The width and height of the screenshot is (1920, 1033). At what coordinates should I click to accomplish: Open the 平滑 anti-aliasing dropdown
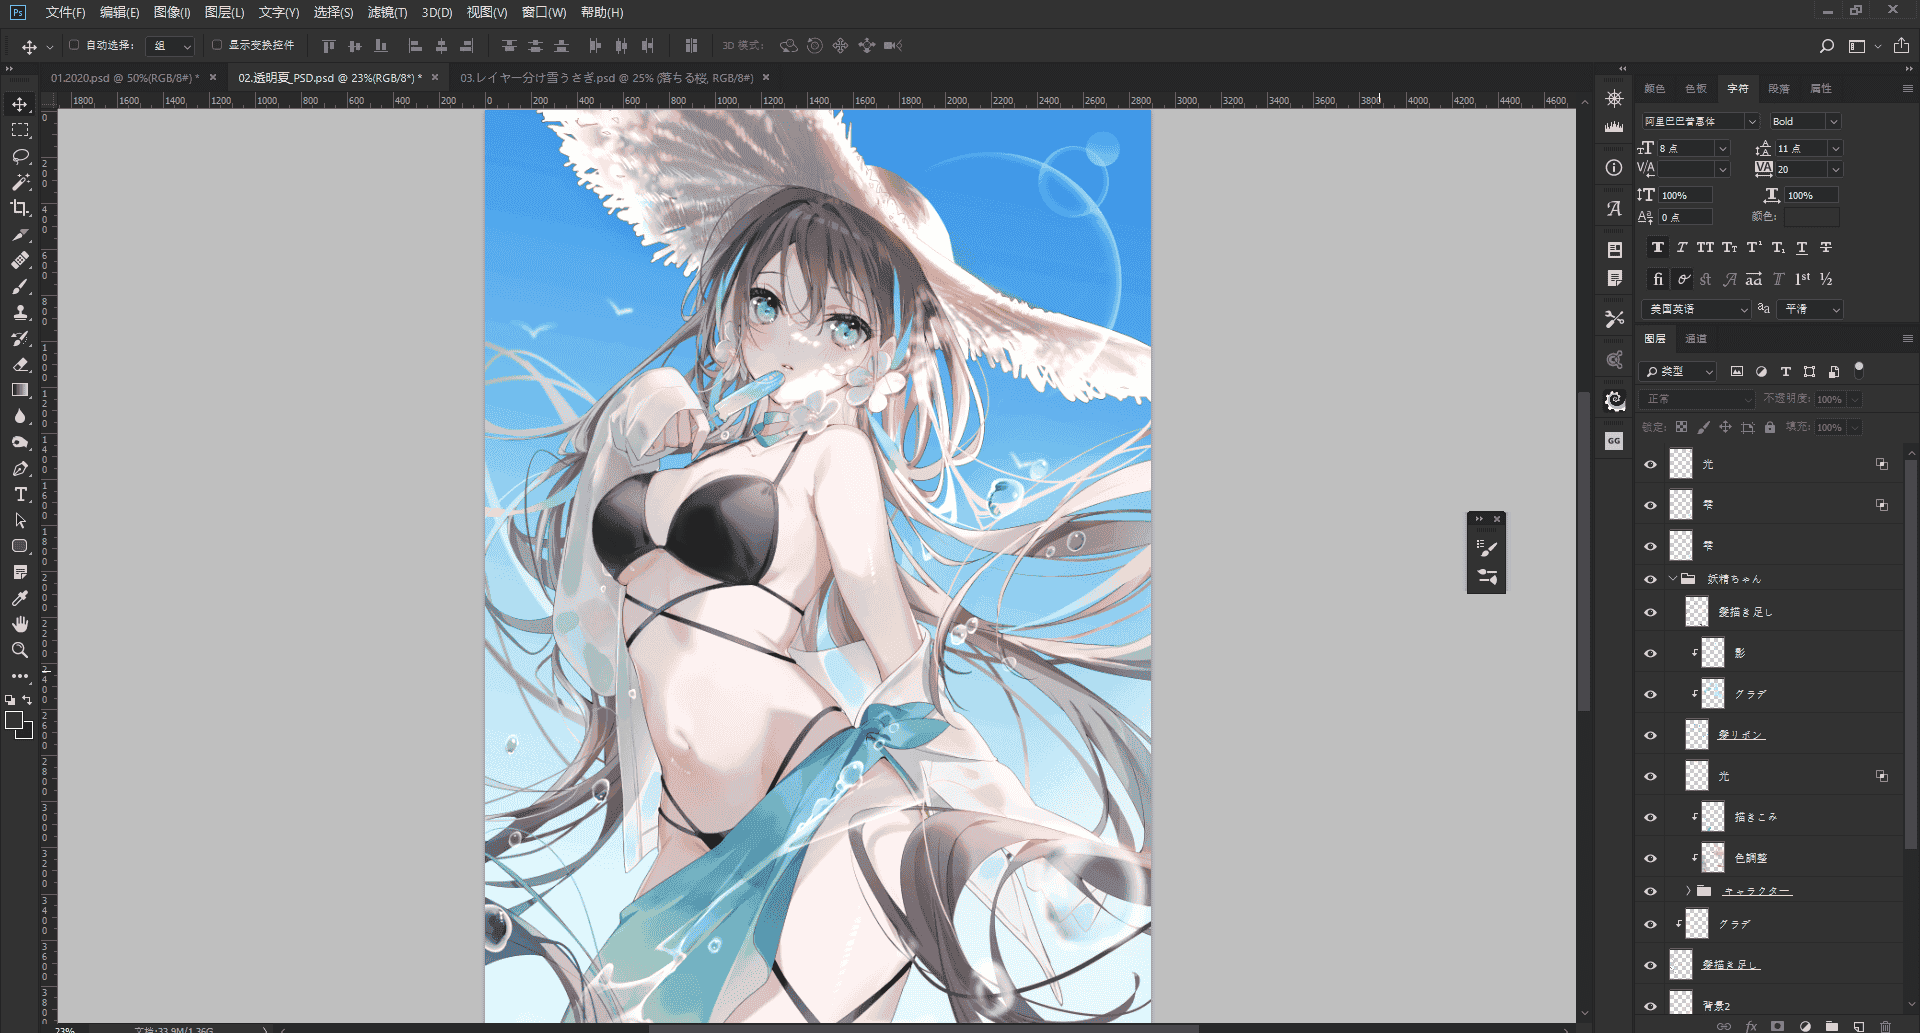pyautogui.click(x=1812, y=309)
